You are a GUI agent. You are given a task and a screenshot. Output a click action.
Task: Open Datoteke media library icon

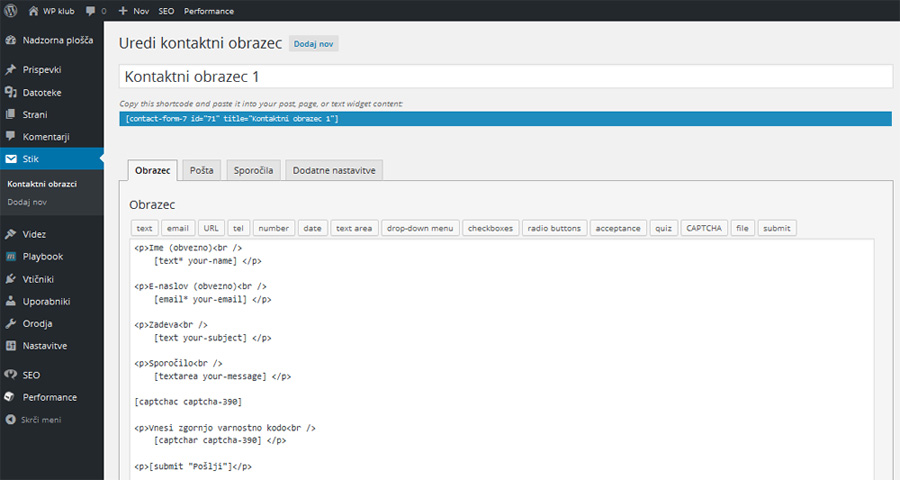[10, 92]
